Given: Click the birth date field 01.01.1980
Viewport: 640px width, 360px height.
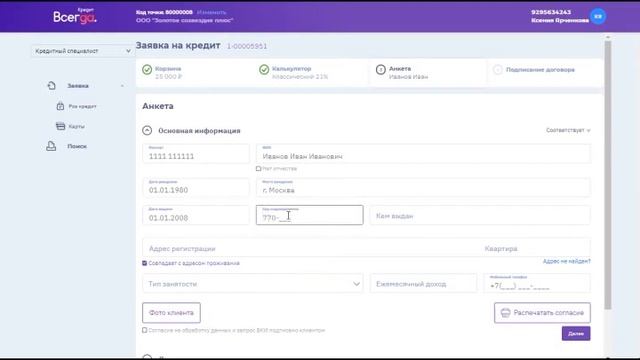Looking at the screenshot, I should point(196,188).
